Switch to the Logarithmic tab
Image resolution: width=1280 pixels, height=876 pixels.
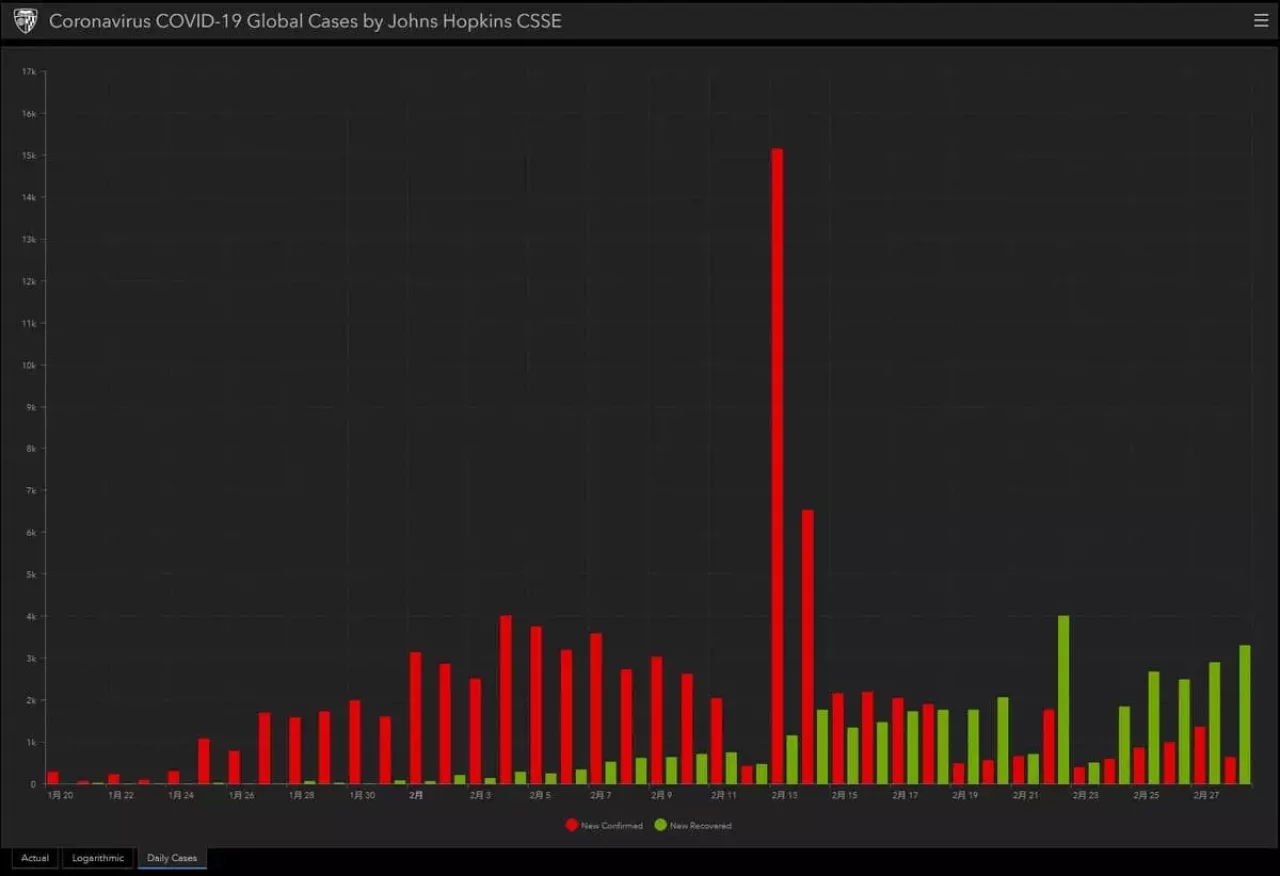(98, 858)
